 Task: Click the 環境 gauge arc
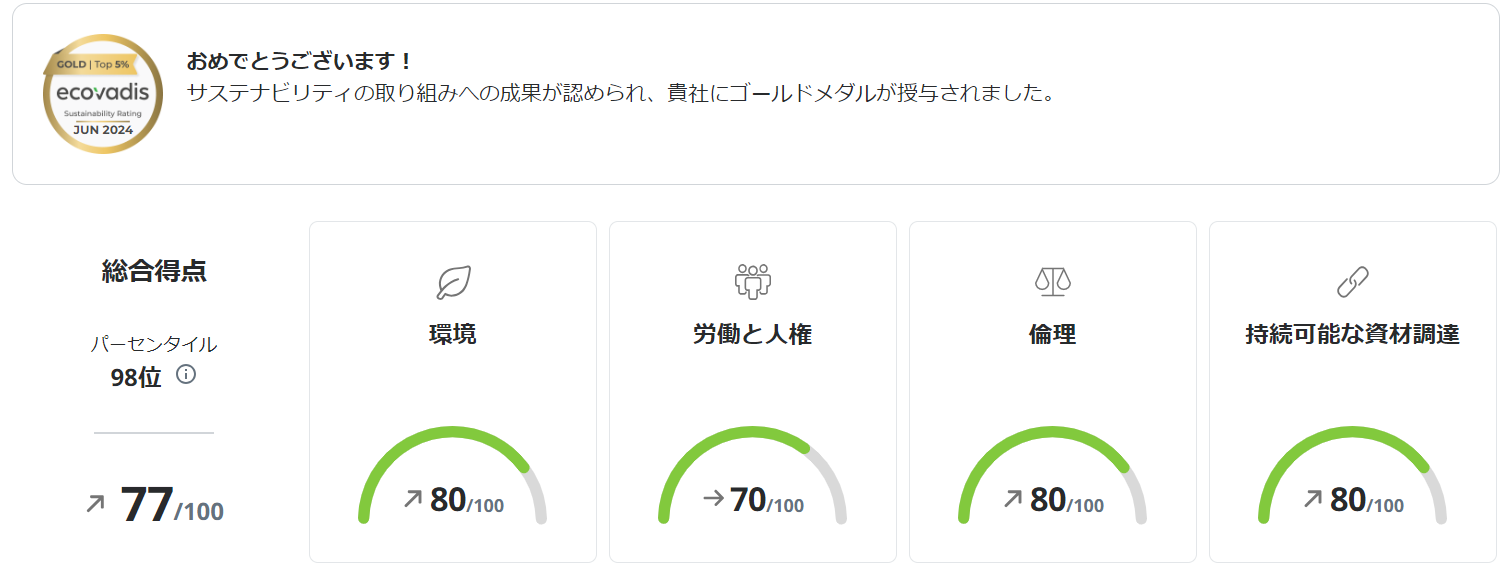pyautogui.click(x=452, y=432)
